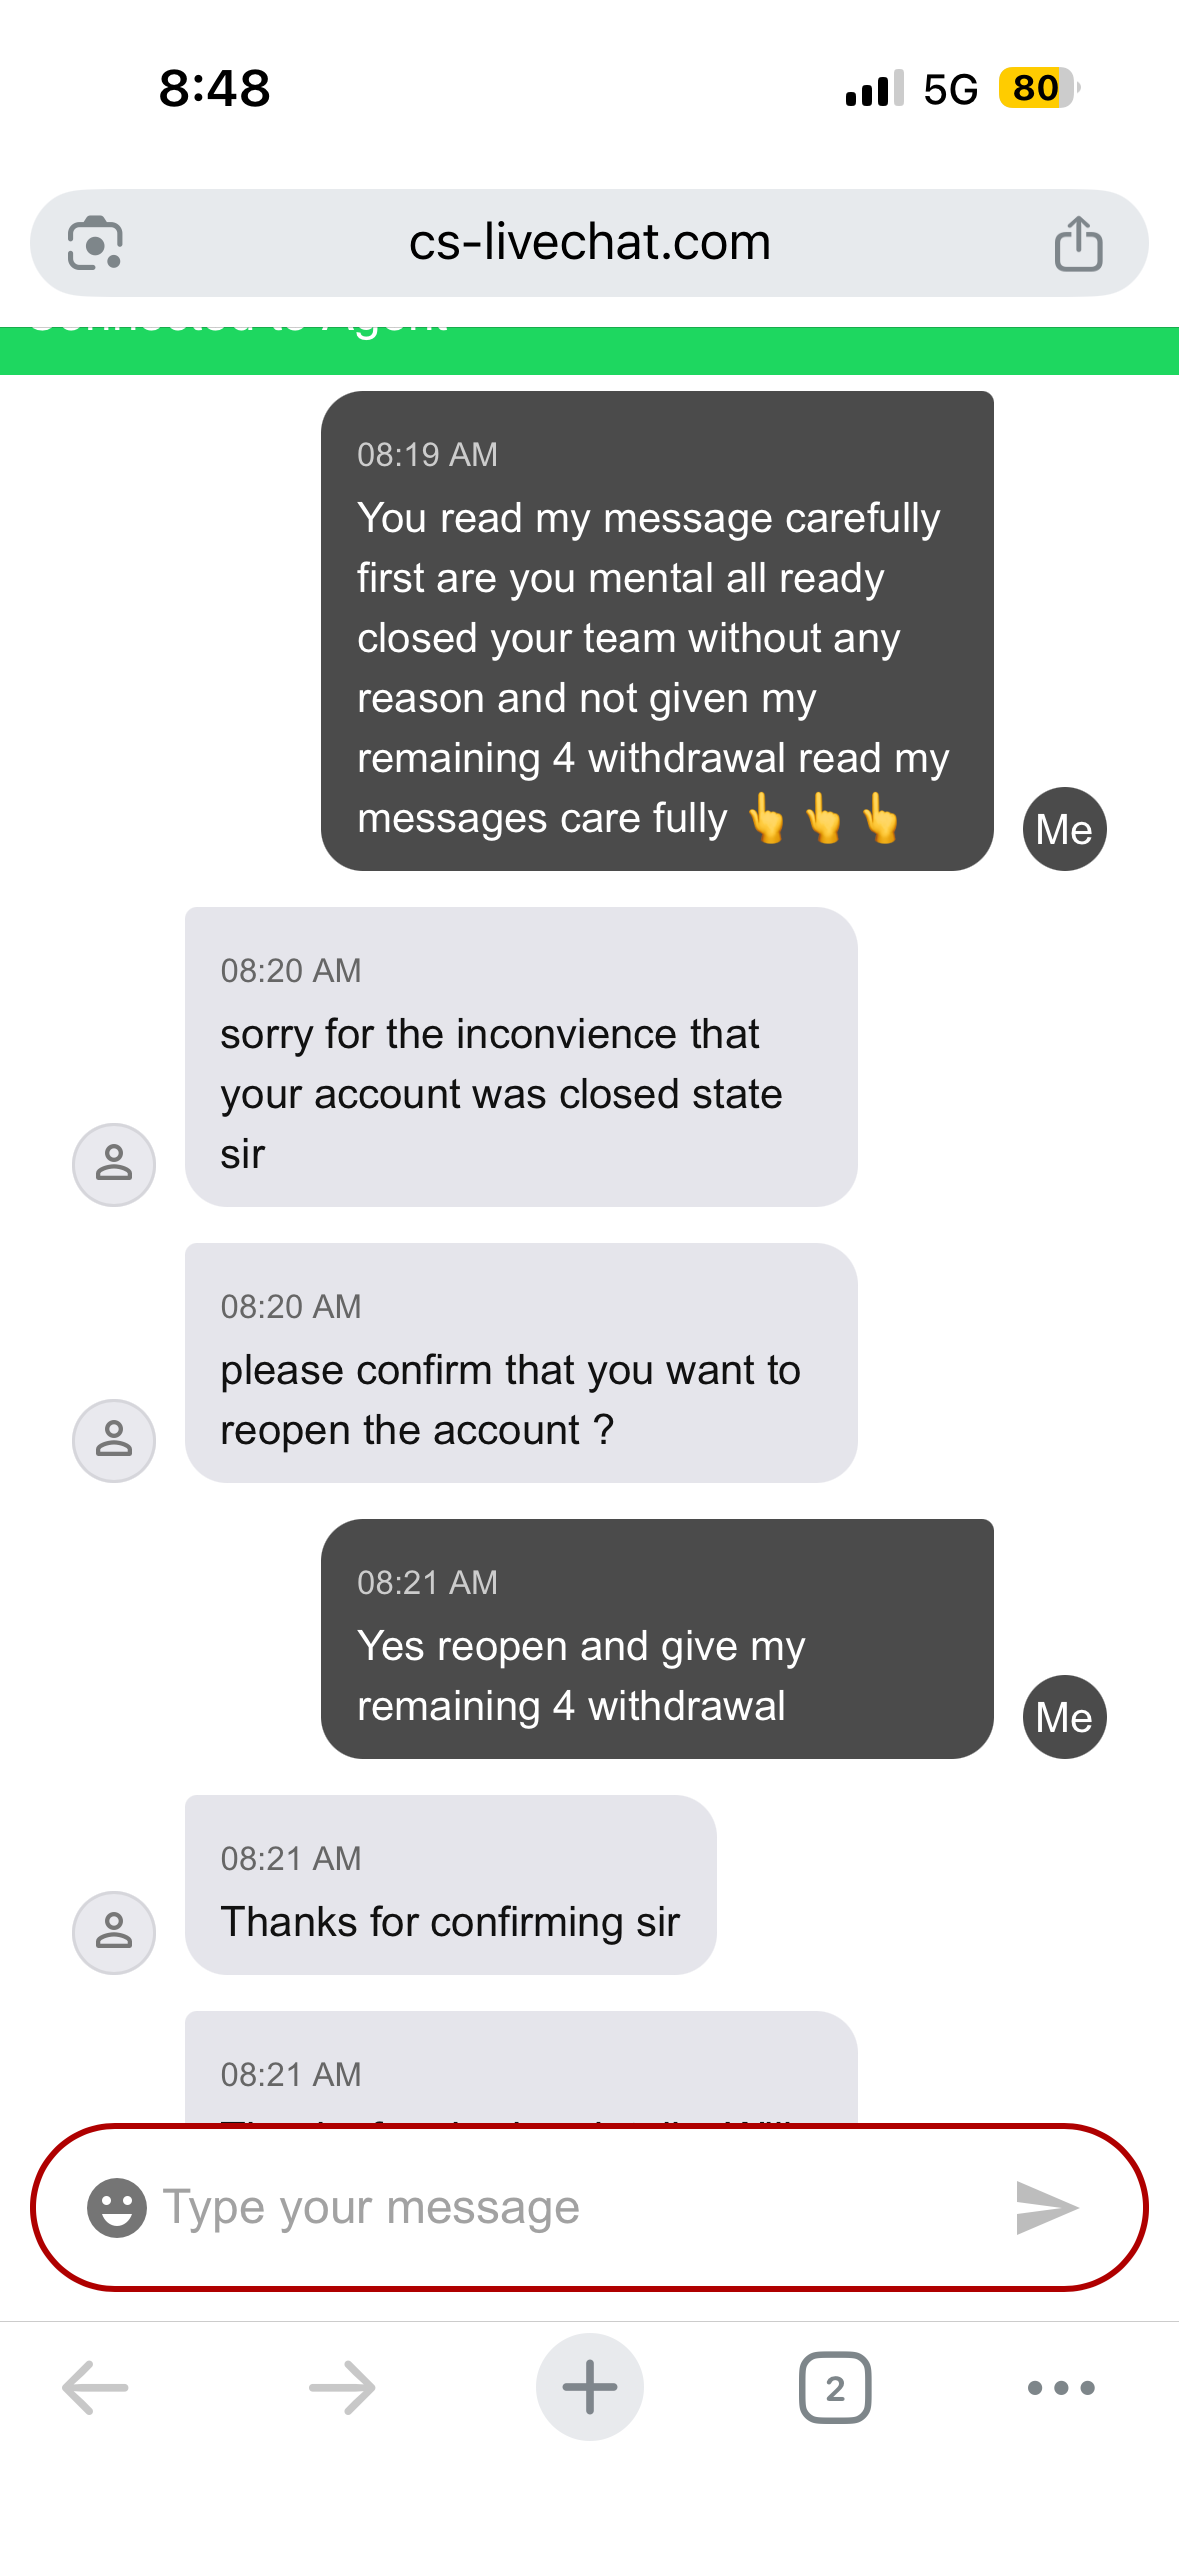
Task: Tap the 'You read my message carefully' bubble
Action: pos(656,632)
